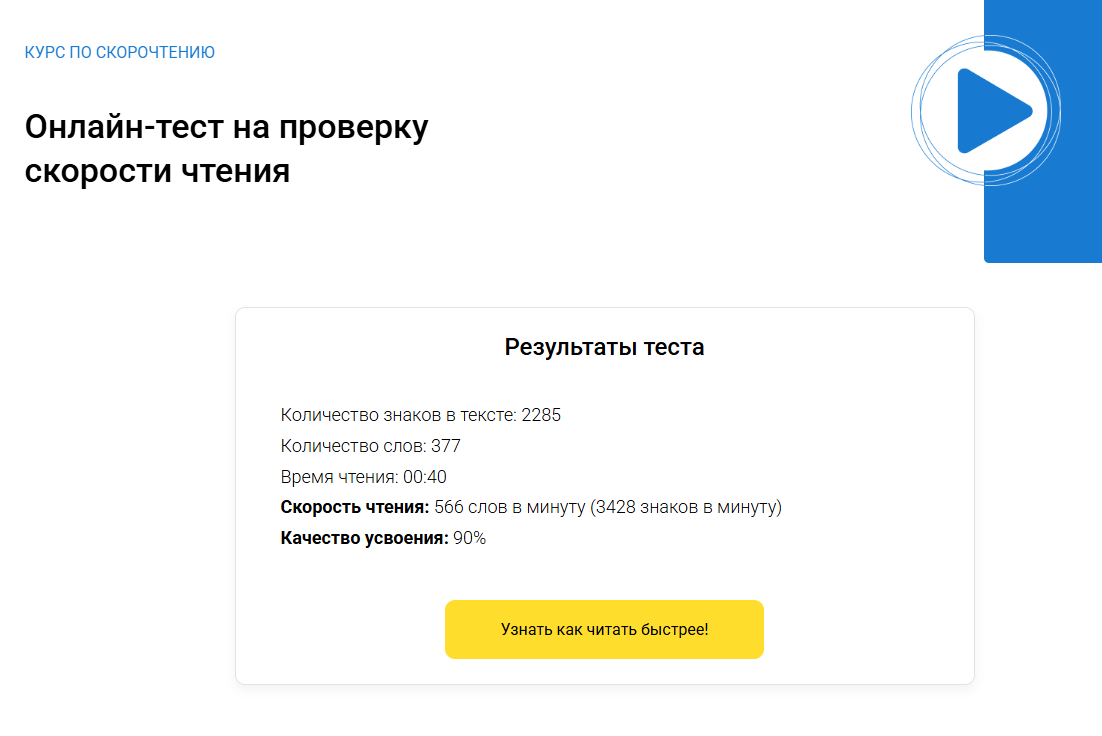Open the КУРС ПО СКОРОЧТЕНИЮ link
The height and width of the screenshot is (736, 1102).
[119, 52]
